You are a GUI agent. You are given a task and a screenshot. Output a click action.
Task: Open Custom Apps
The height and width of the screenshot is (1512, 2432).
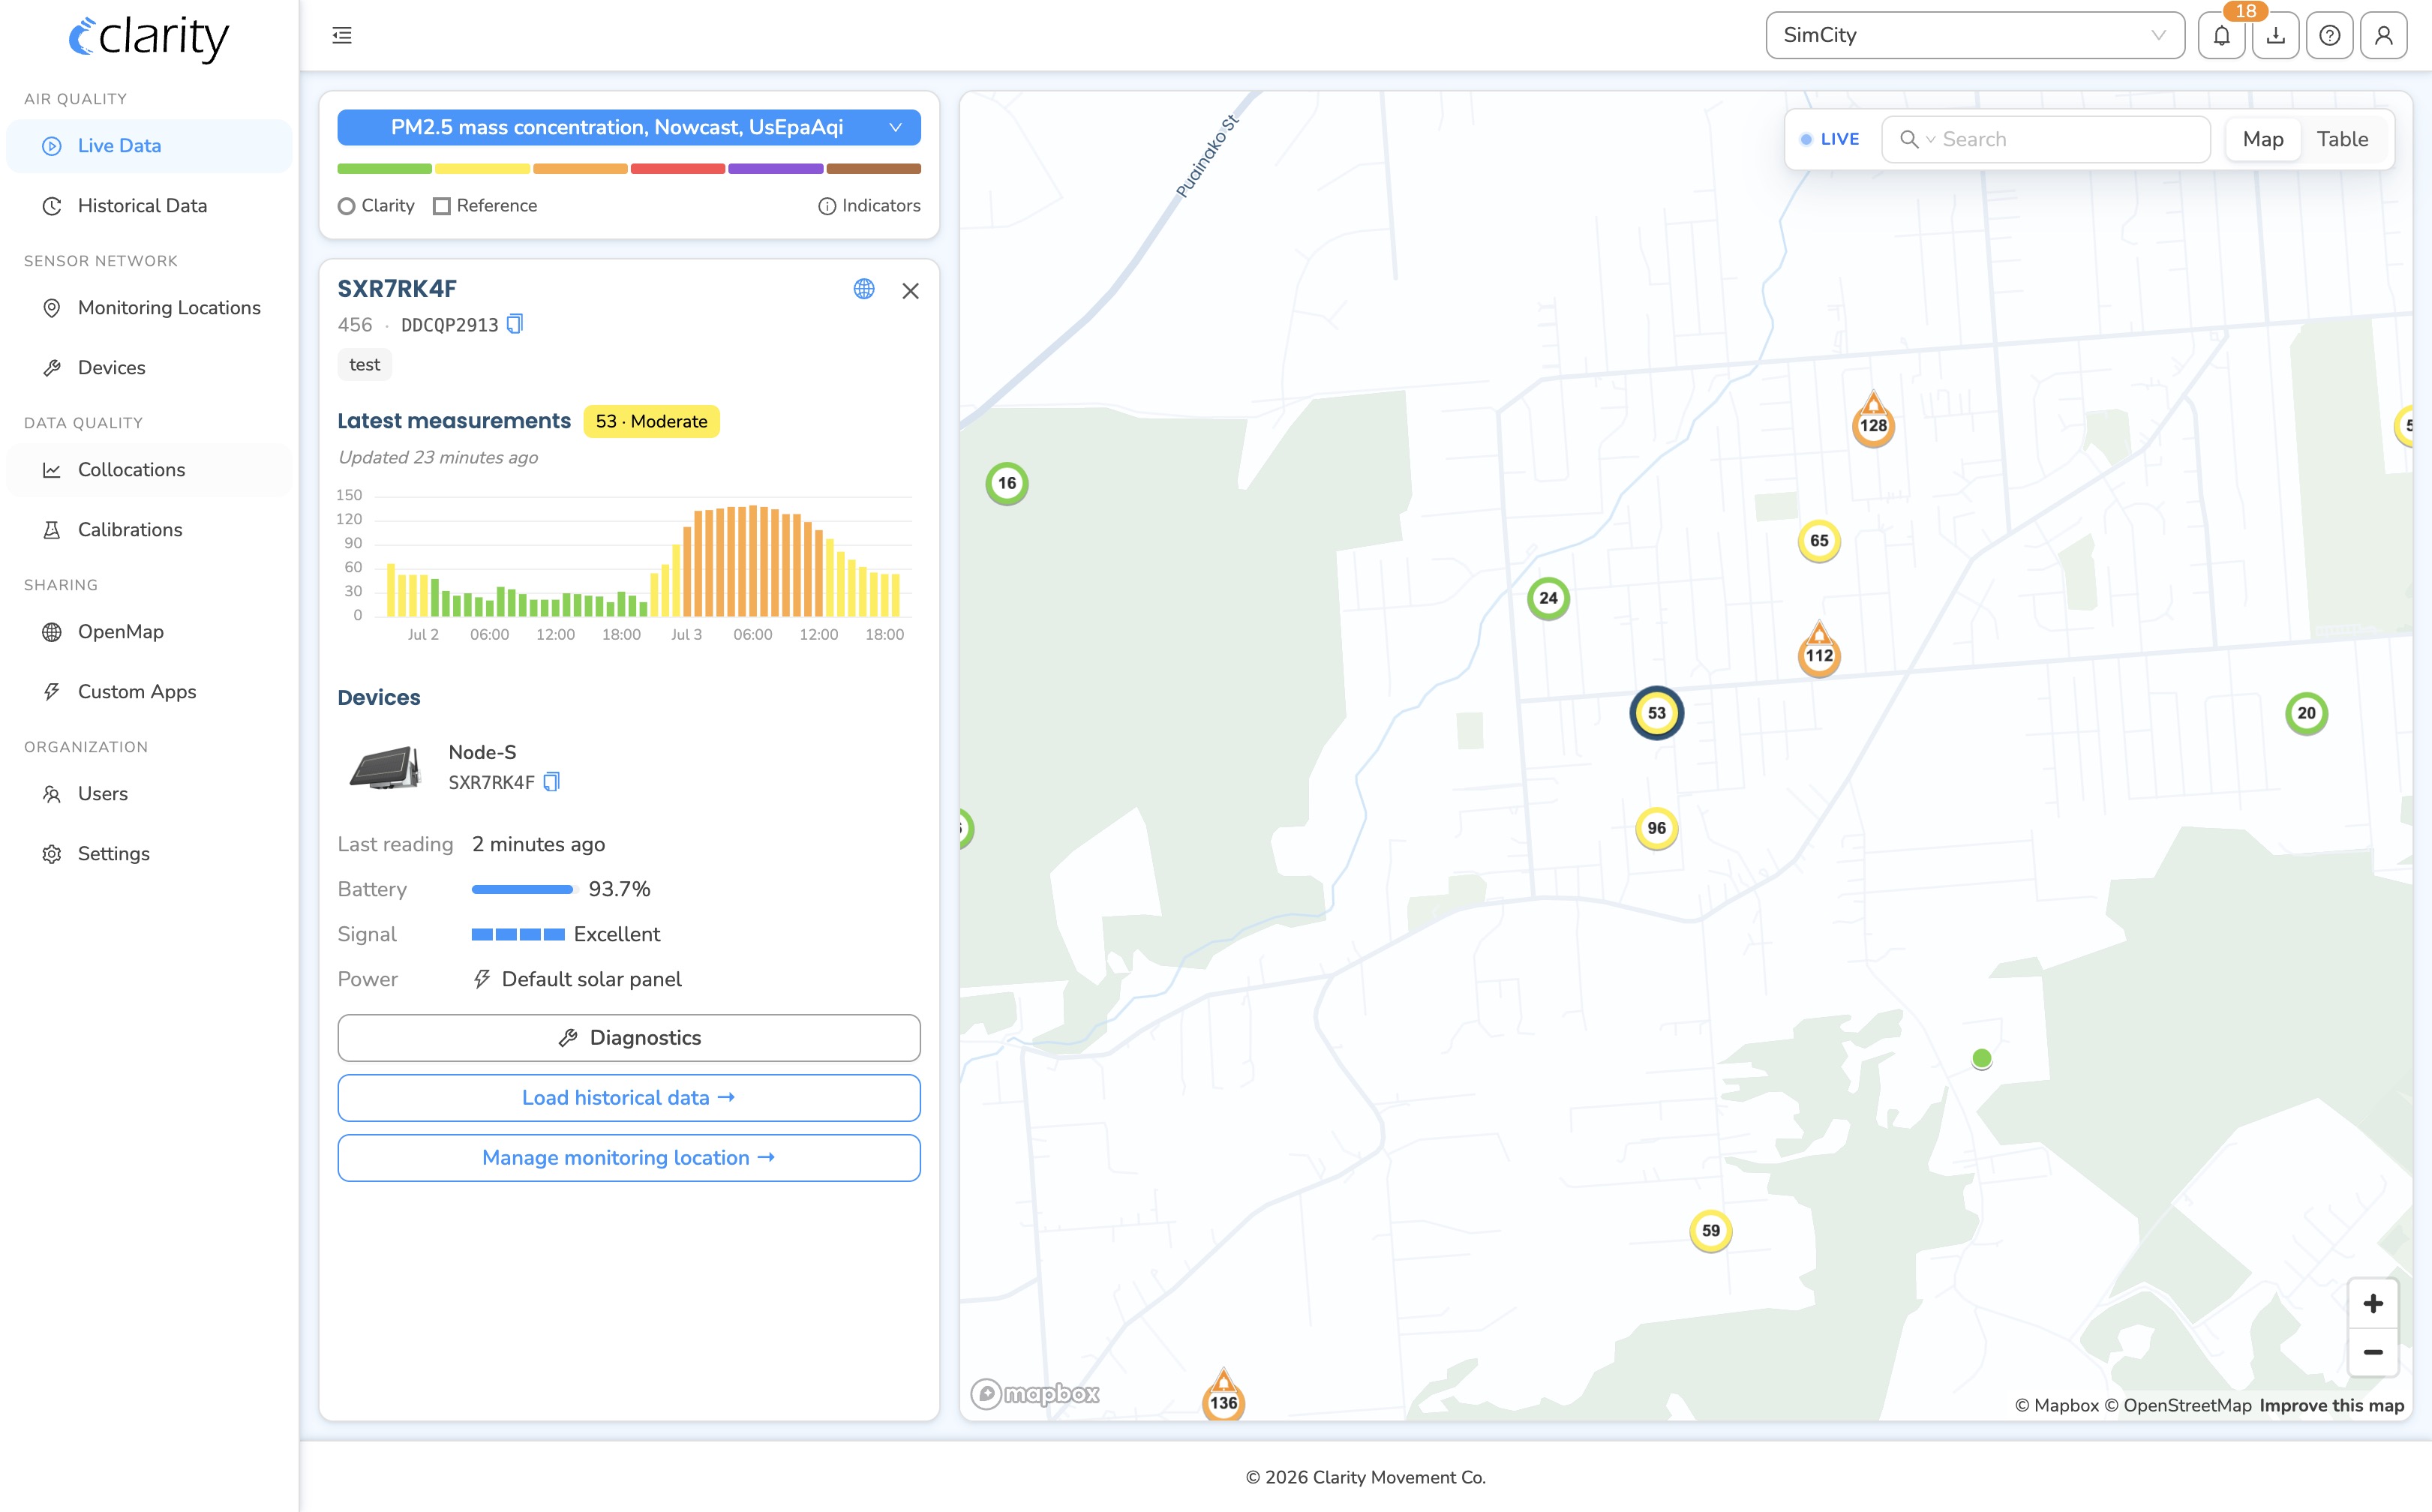tap(149, 692)
